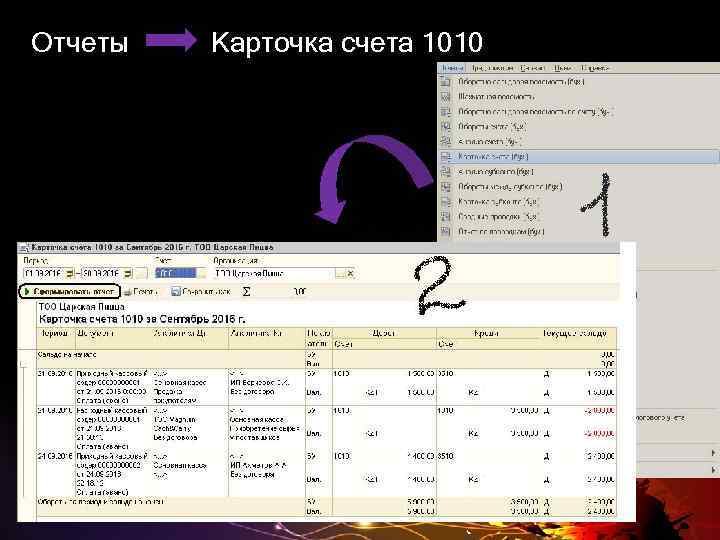Open the organization selection ellipsis button

coord(340,274)
